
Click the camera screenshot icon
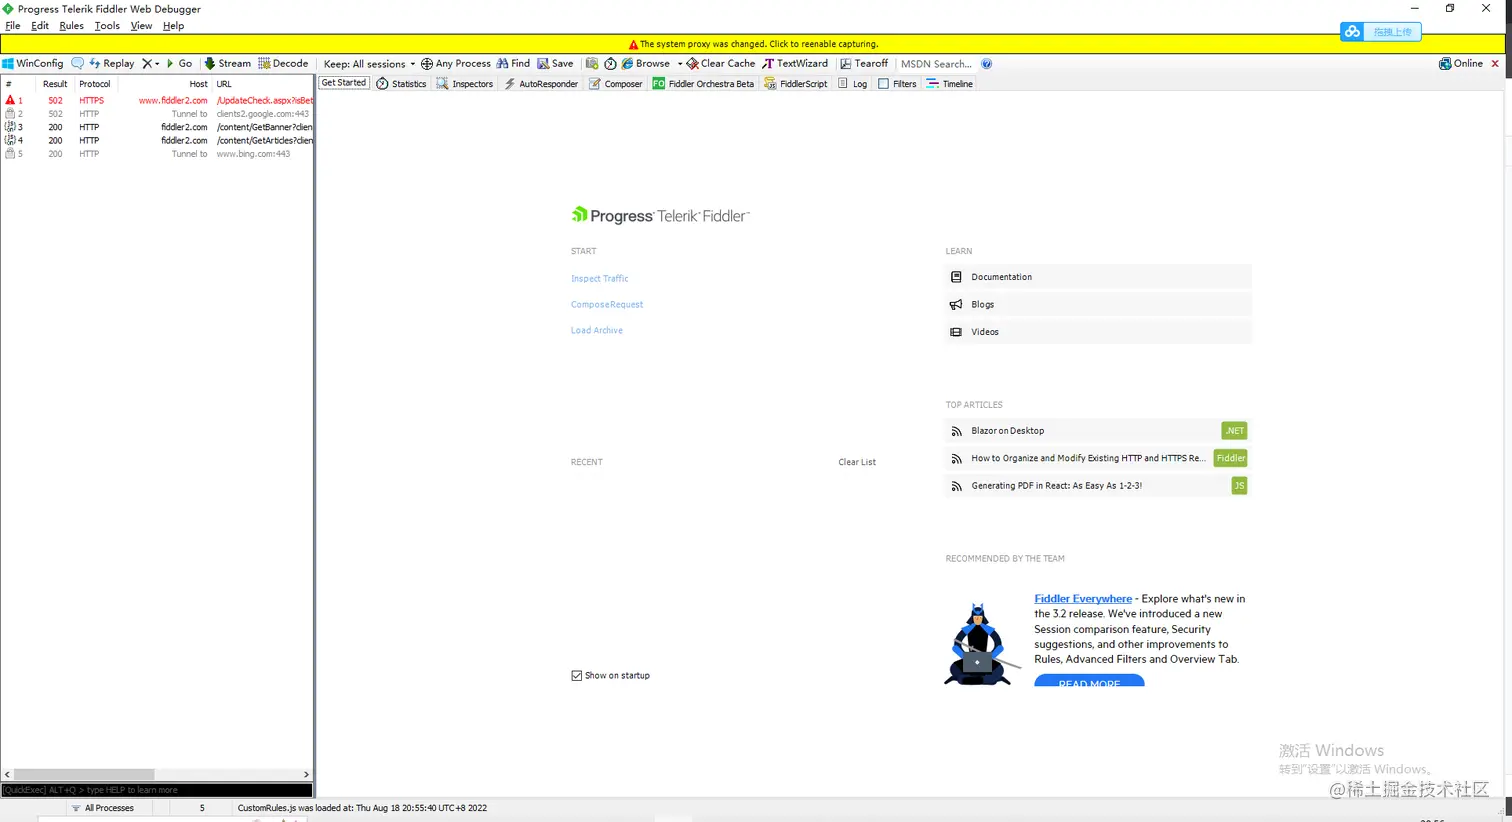click(592, 64)
